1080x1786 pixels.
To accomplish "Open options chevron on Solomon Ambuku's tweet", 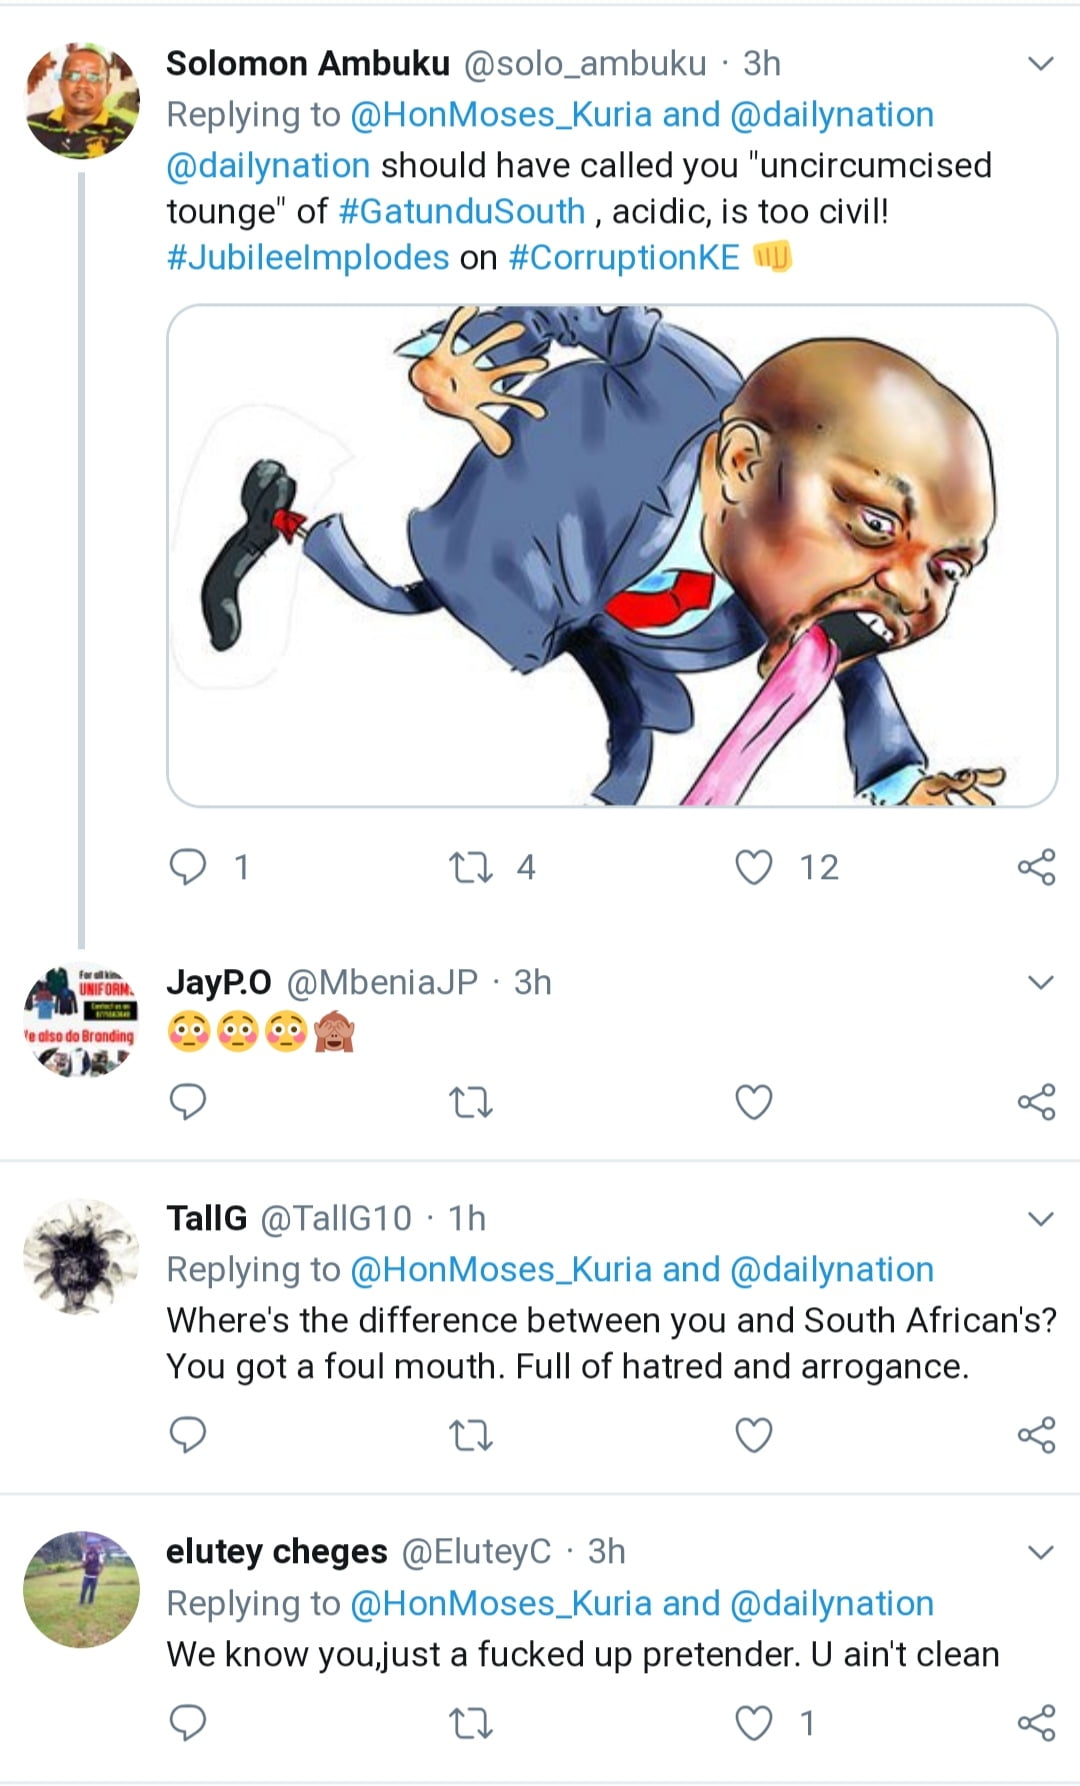I will 1041,65.
